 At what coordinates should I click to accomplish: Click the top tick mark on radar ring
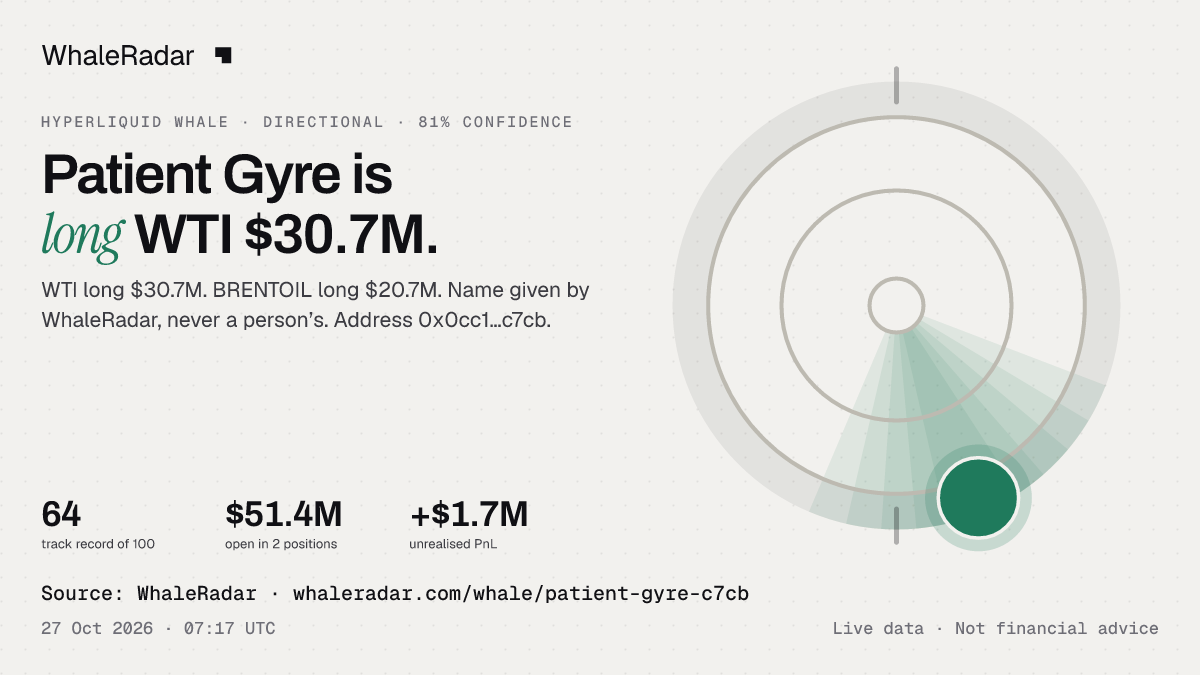pos(896,85)
